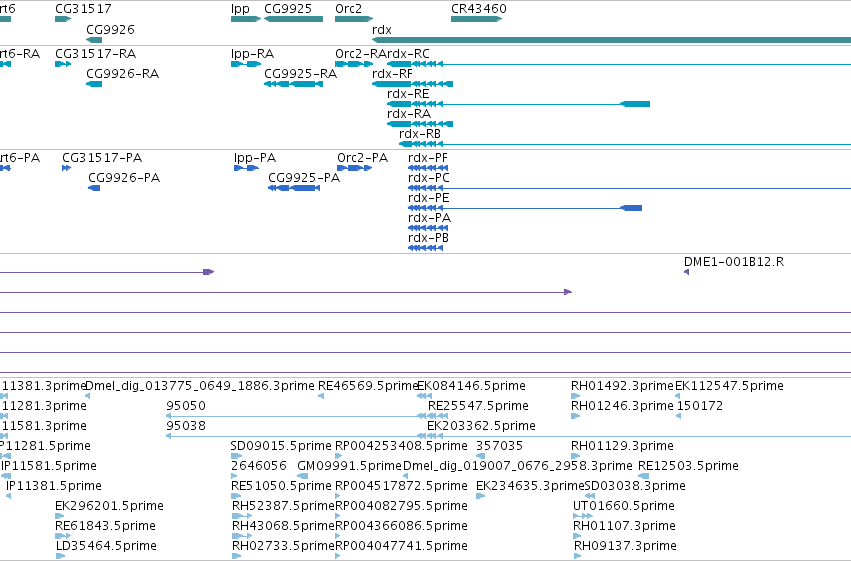Click the EK084146.5prime EST label
The width and height of the screenshot is (851, 561).
pyautogui.click(x=472, y=386)
